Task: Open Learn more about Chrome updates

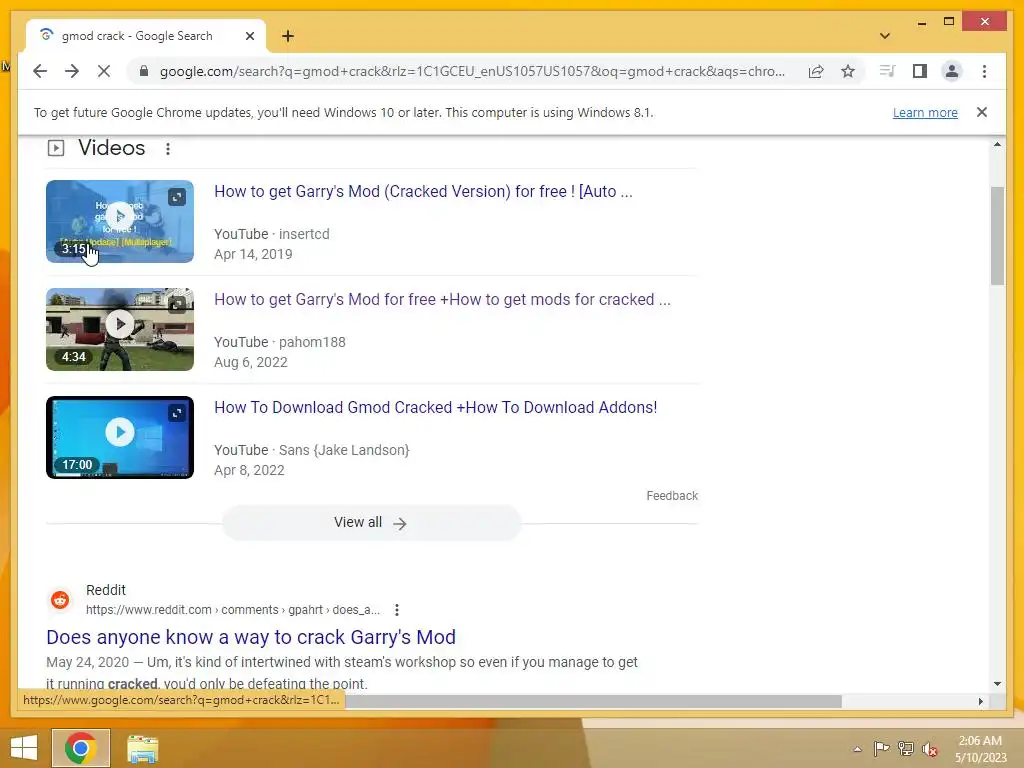Action: pyautogui.click(x=925, y=112)
